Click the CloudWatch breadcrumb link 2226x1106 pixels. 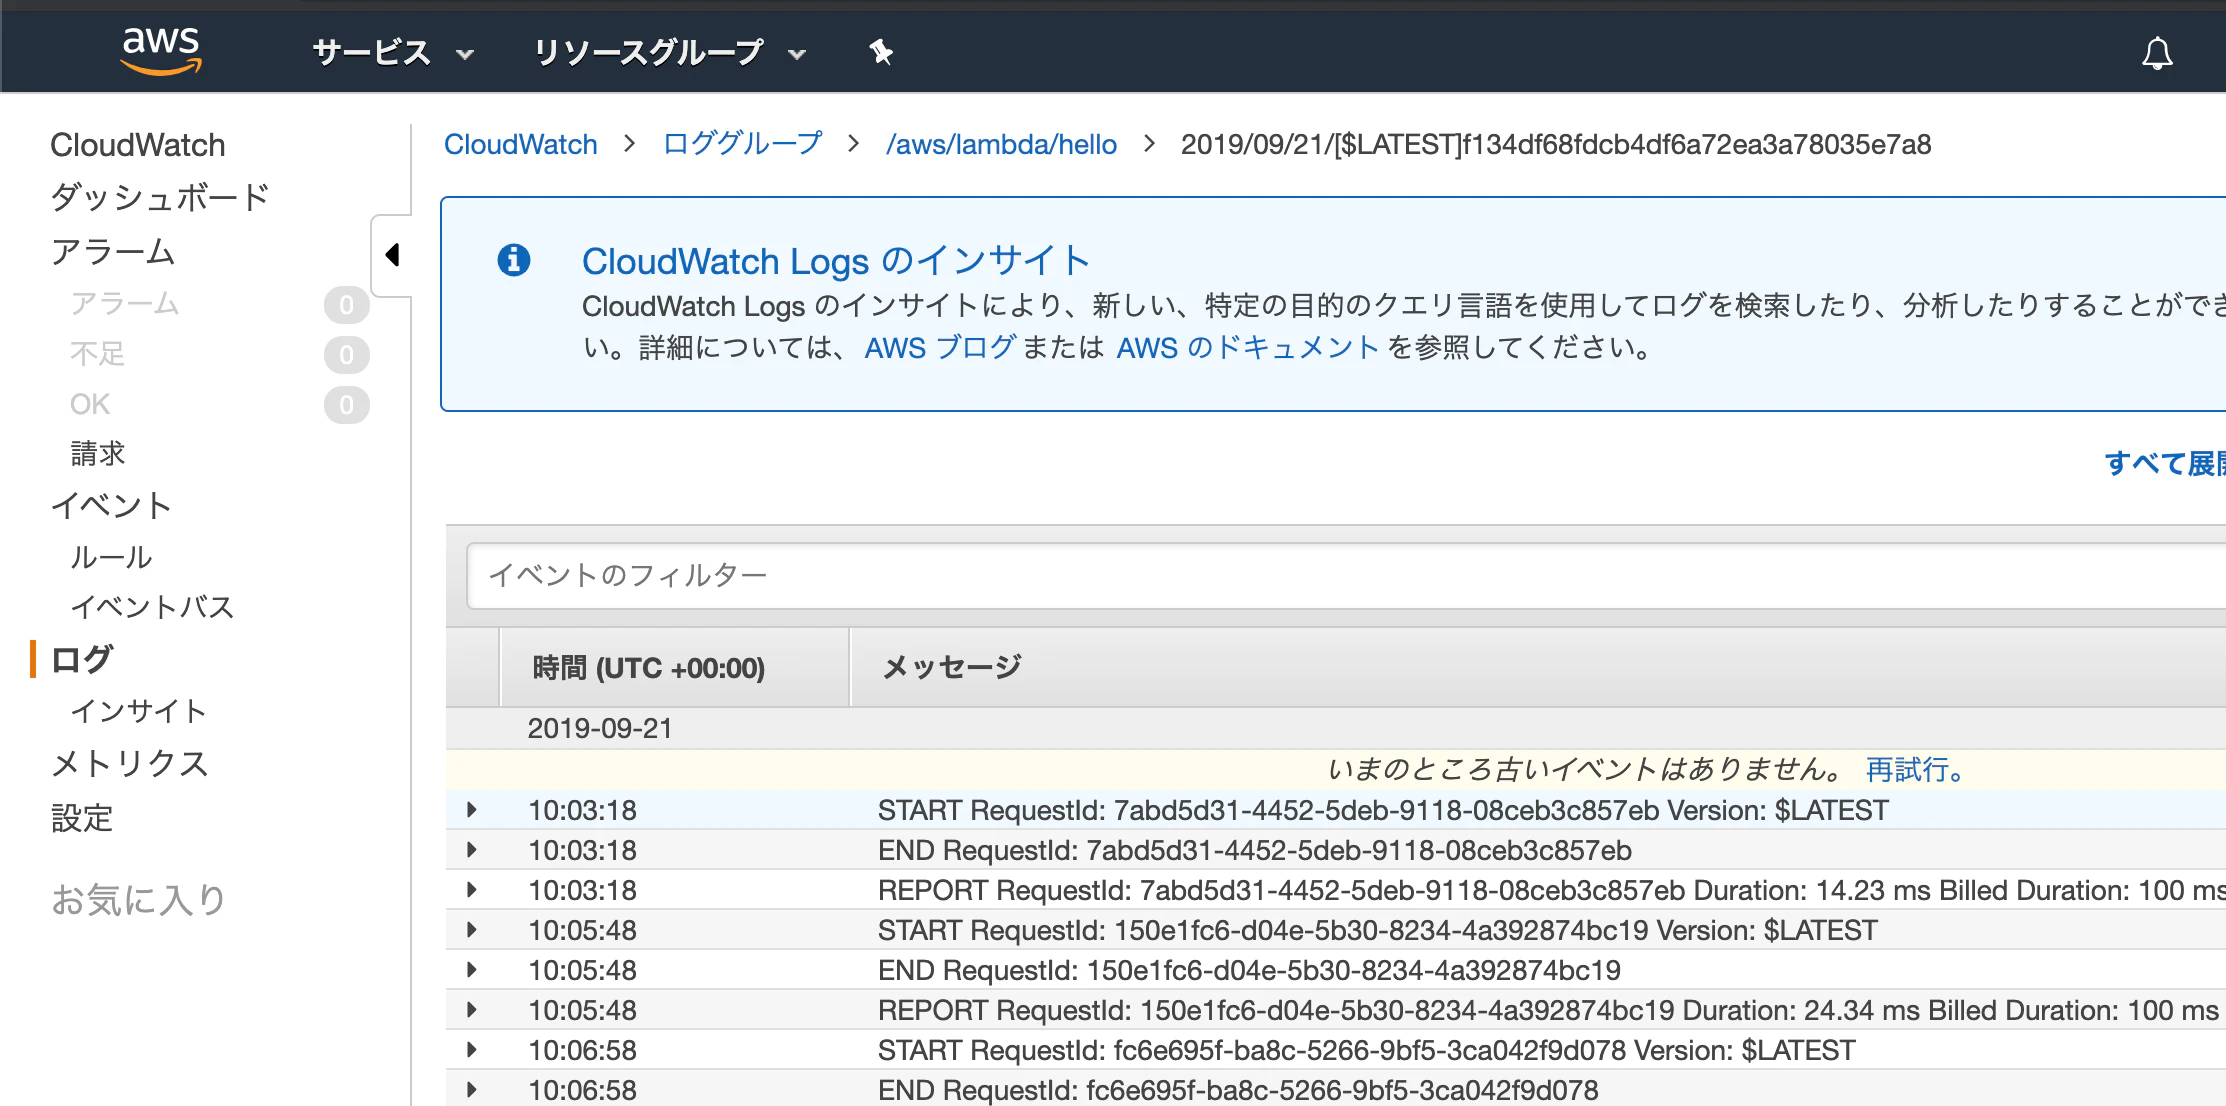(x=521, y=144)
